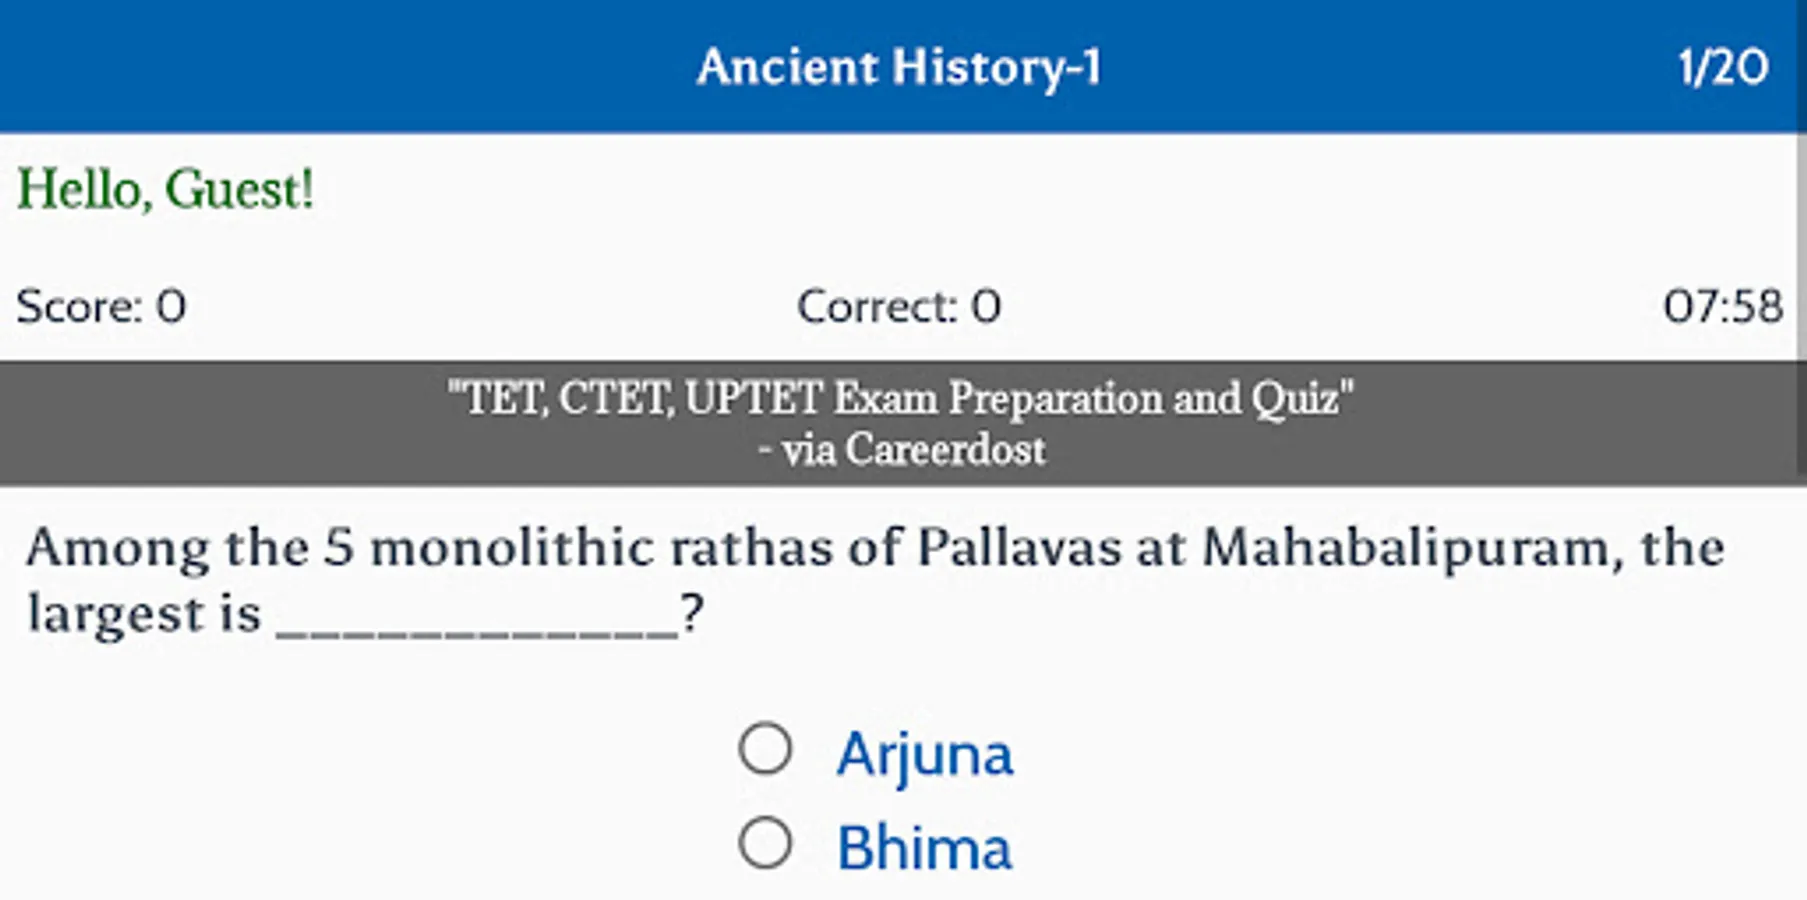The width and height of the screenshot is (1807, 900).
Task: Select the Bhima radio button
Action: (765, 843)
